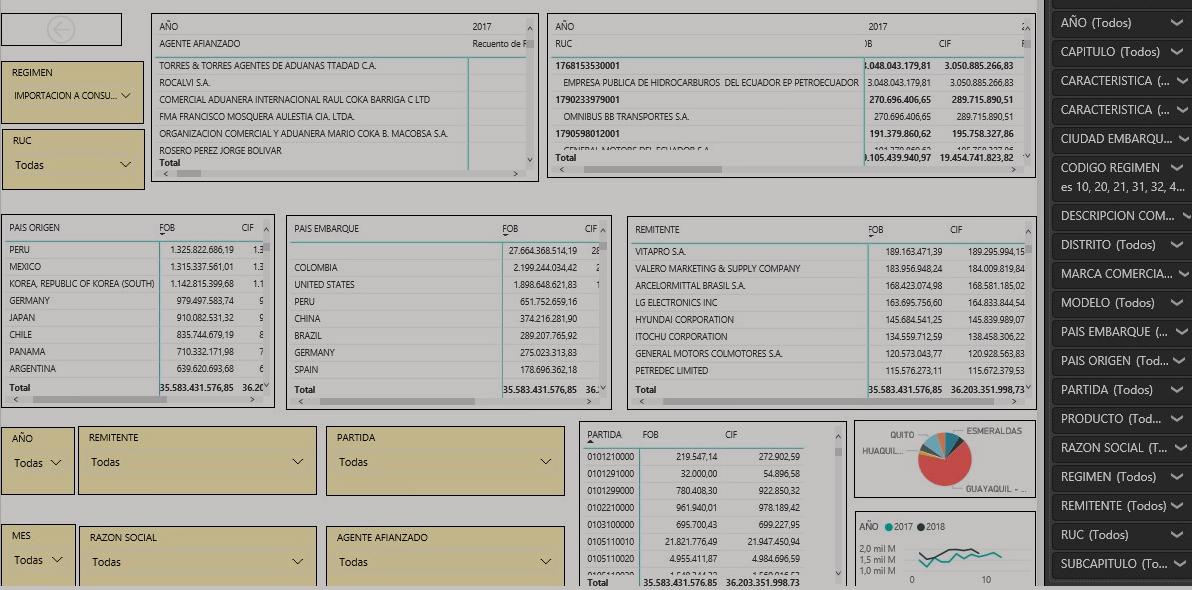Image resolution: width=1192 pixels, height=590 pixels.
Task: Sort by PAIS ORIGEN column header
Action: click(x=34, y=227)
